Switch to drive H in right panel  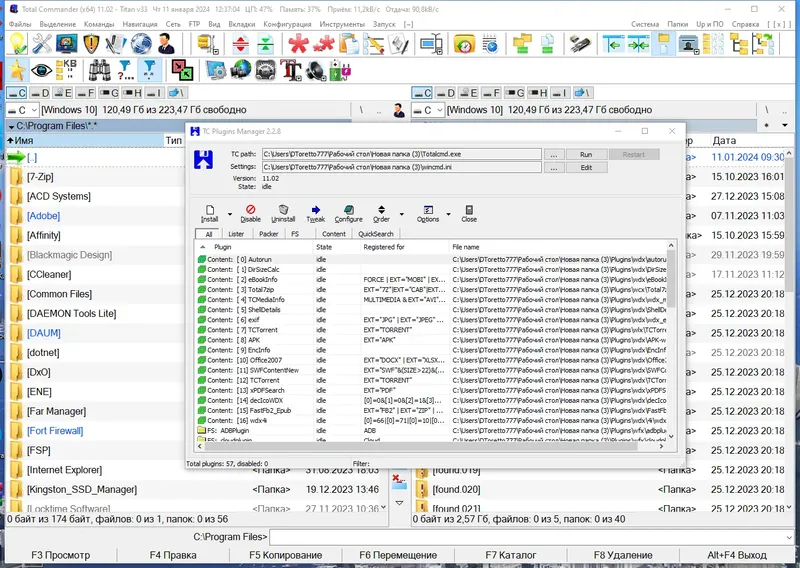pos(537,93)
